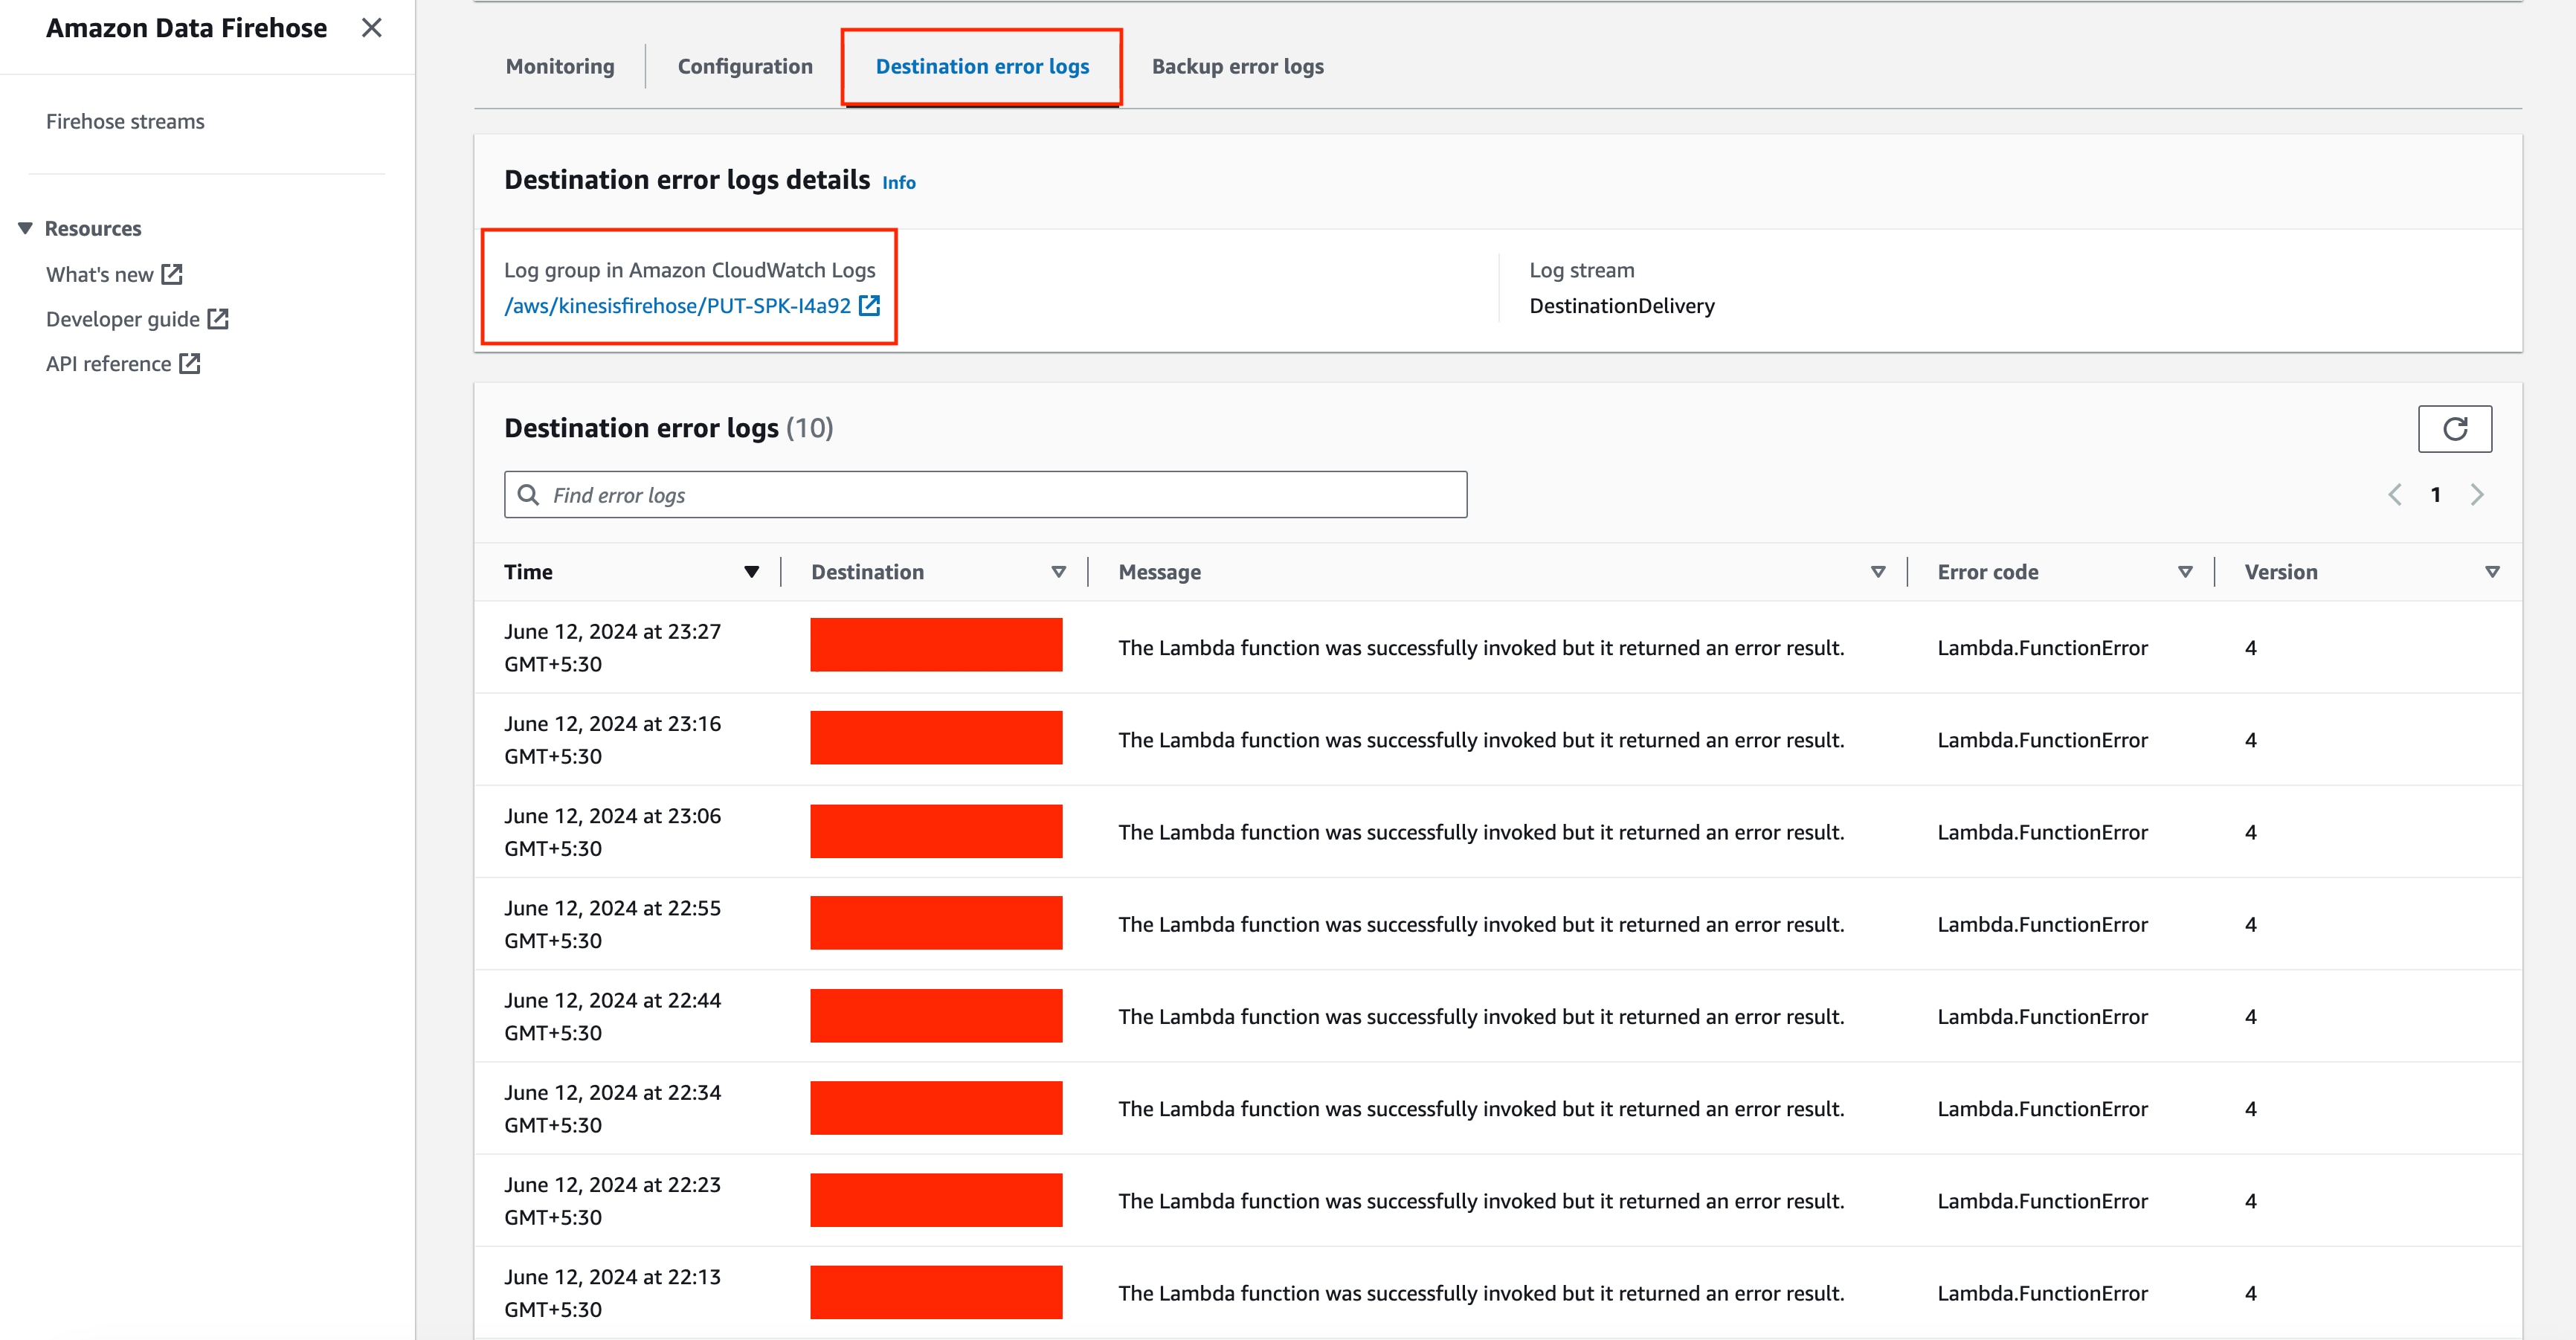Click the Info link beside details heading
This screenshot has width=2576, height=1340.
898,182
